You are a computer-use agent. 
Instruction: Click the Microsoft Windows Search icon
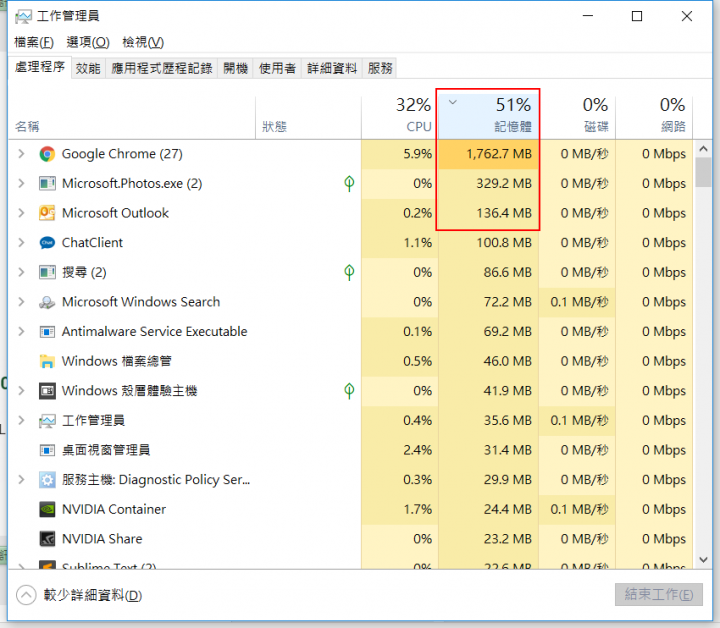tap(47, 302)
